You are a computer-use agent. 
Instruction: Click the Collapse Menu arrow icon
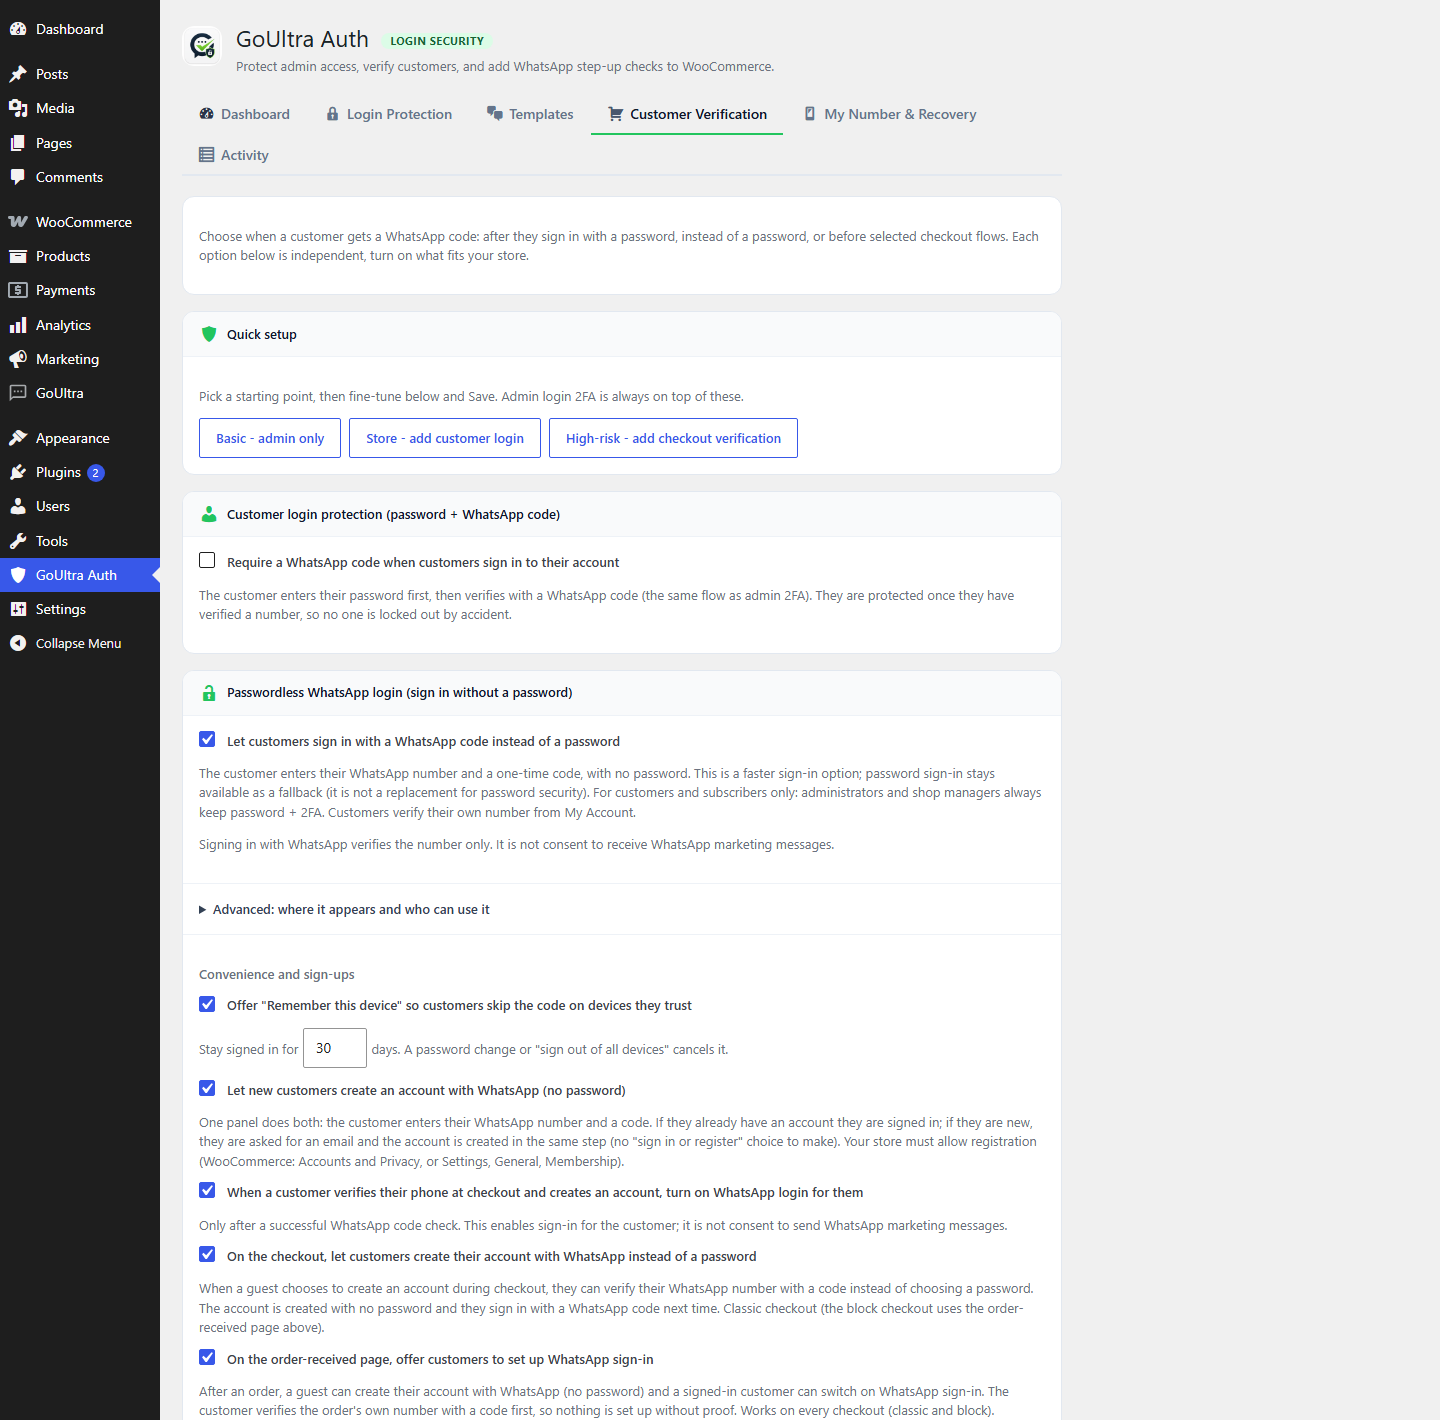18,643
